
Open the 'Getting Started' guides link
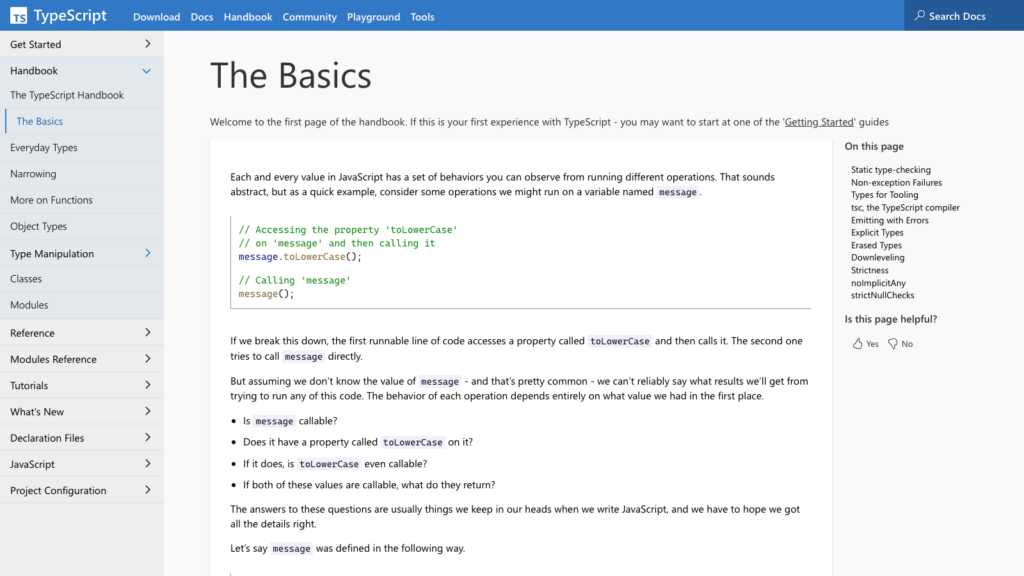click(x=819, y=121)
